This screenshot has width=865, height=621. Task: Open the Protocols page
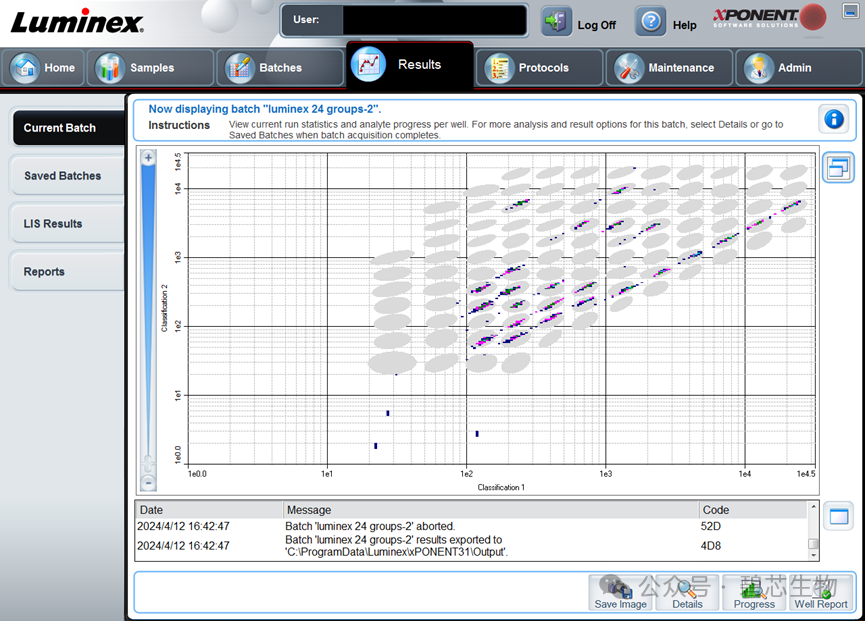click(539, 68)
